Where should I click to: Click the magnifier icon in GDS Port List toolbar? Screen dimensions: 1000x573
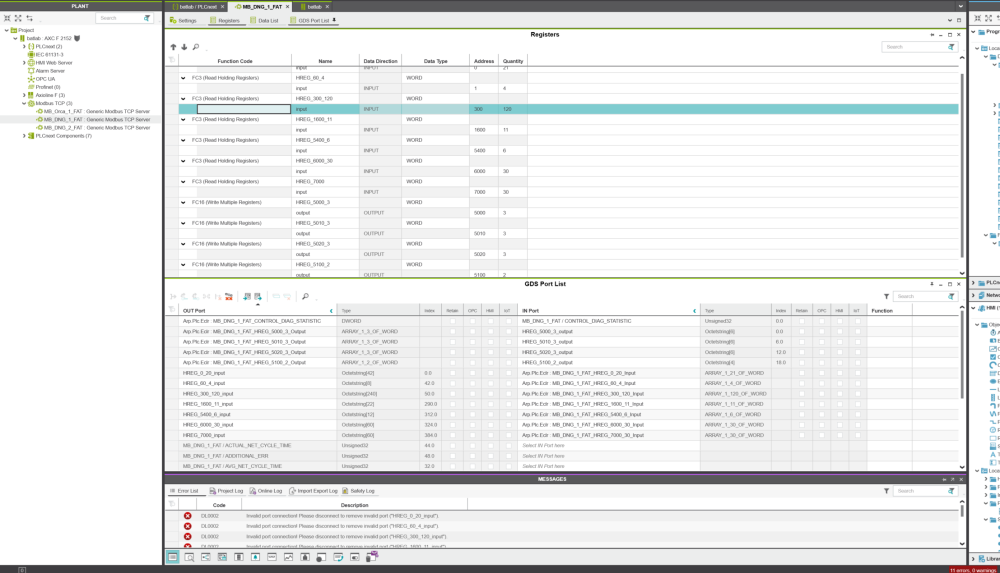pos(305,297)
